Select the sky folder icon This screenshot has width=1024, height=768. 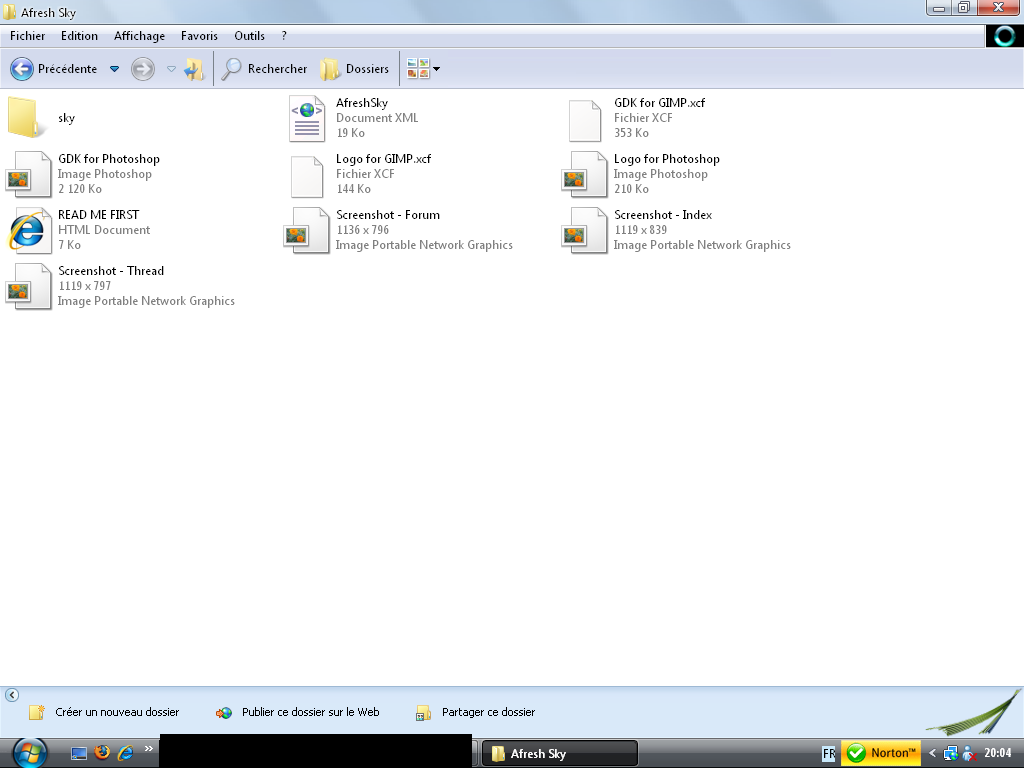(x=28, y=118)
